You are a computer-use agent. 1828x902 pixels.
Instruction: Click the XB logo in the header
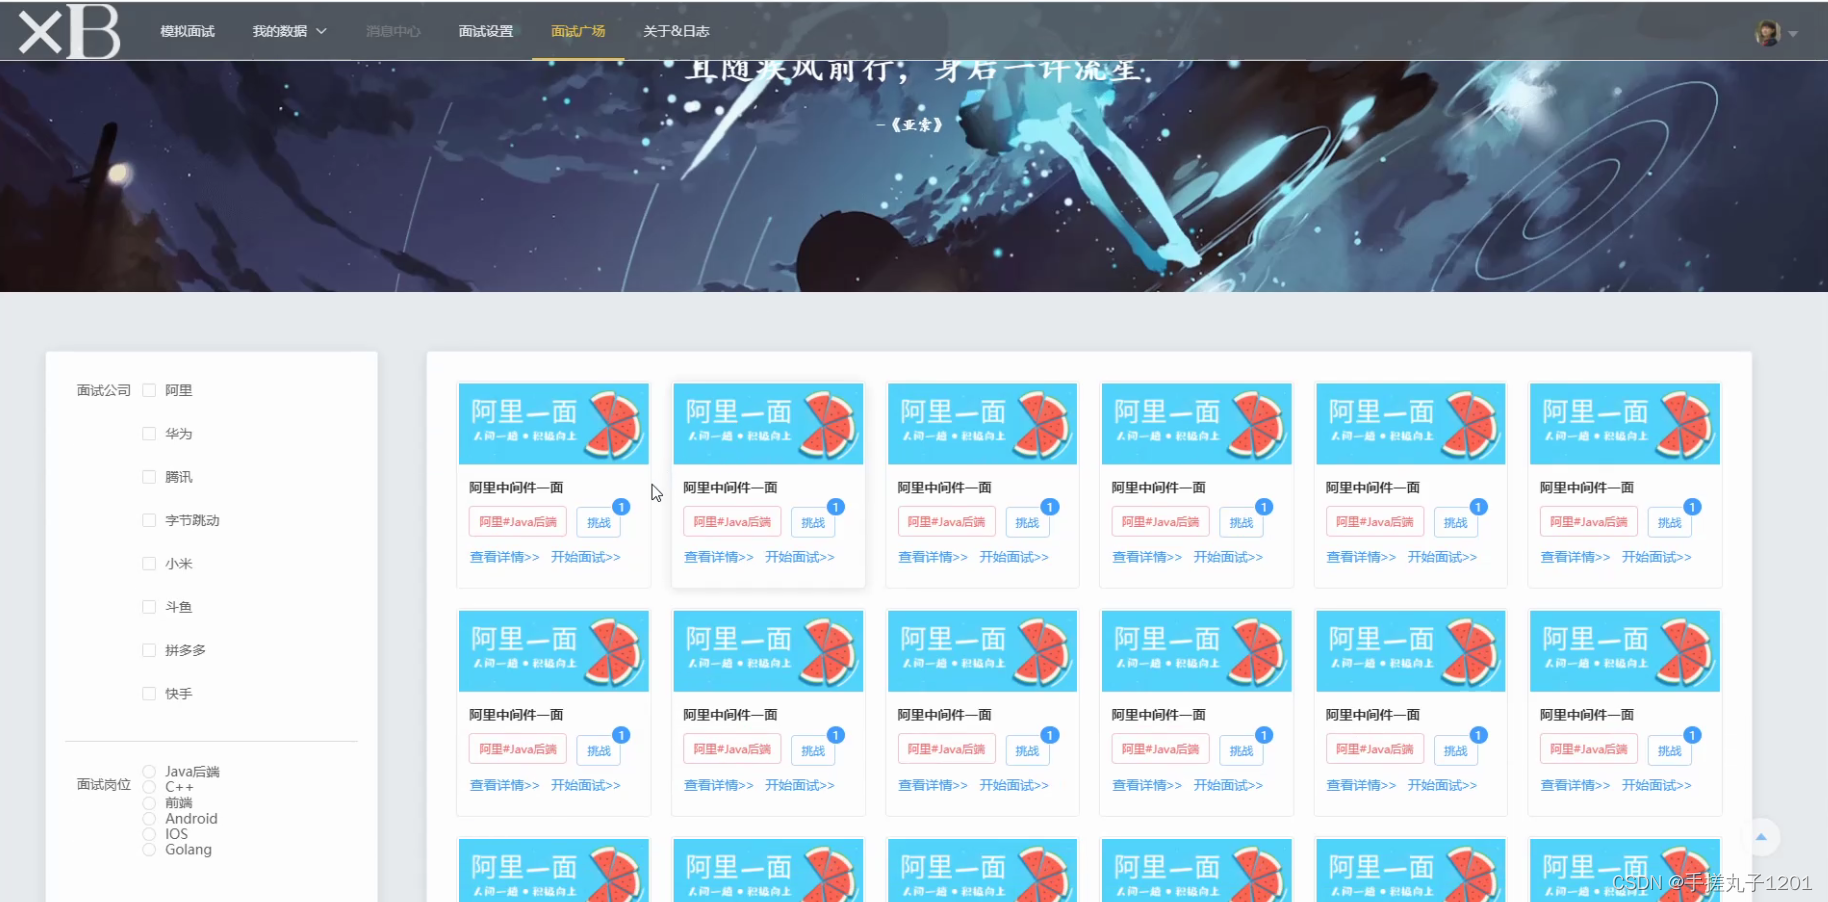69,31
